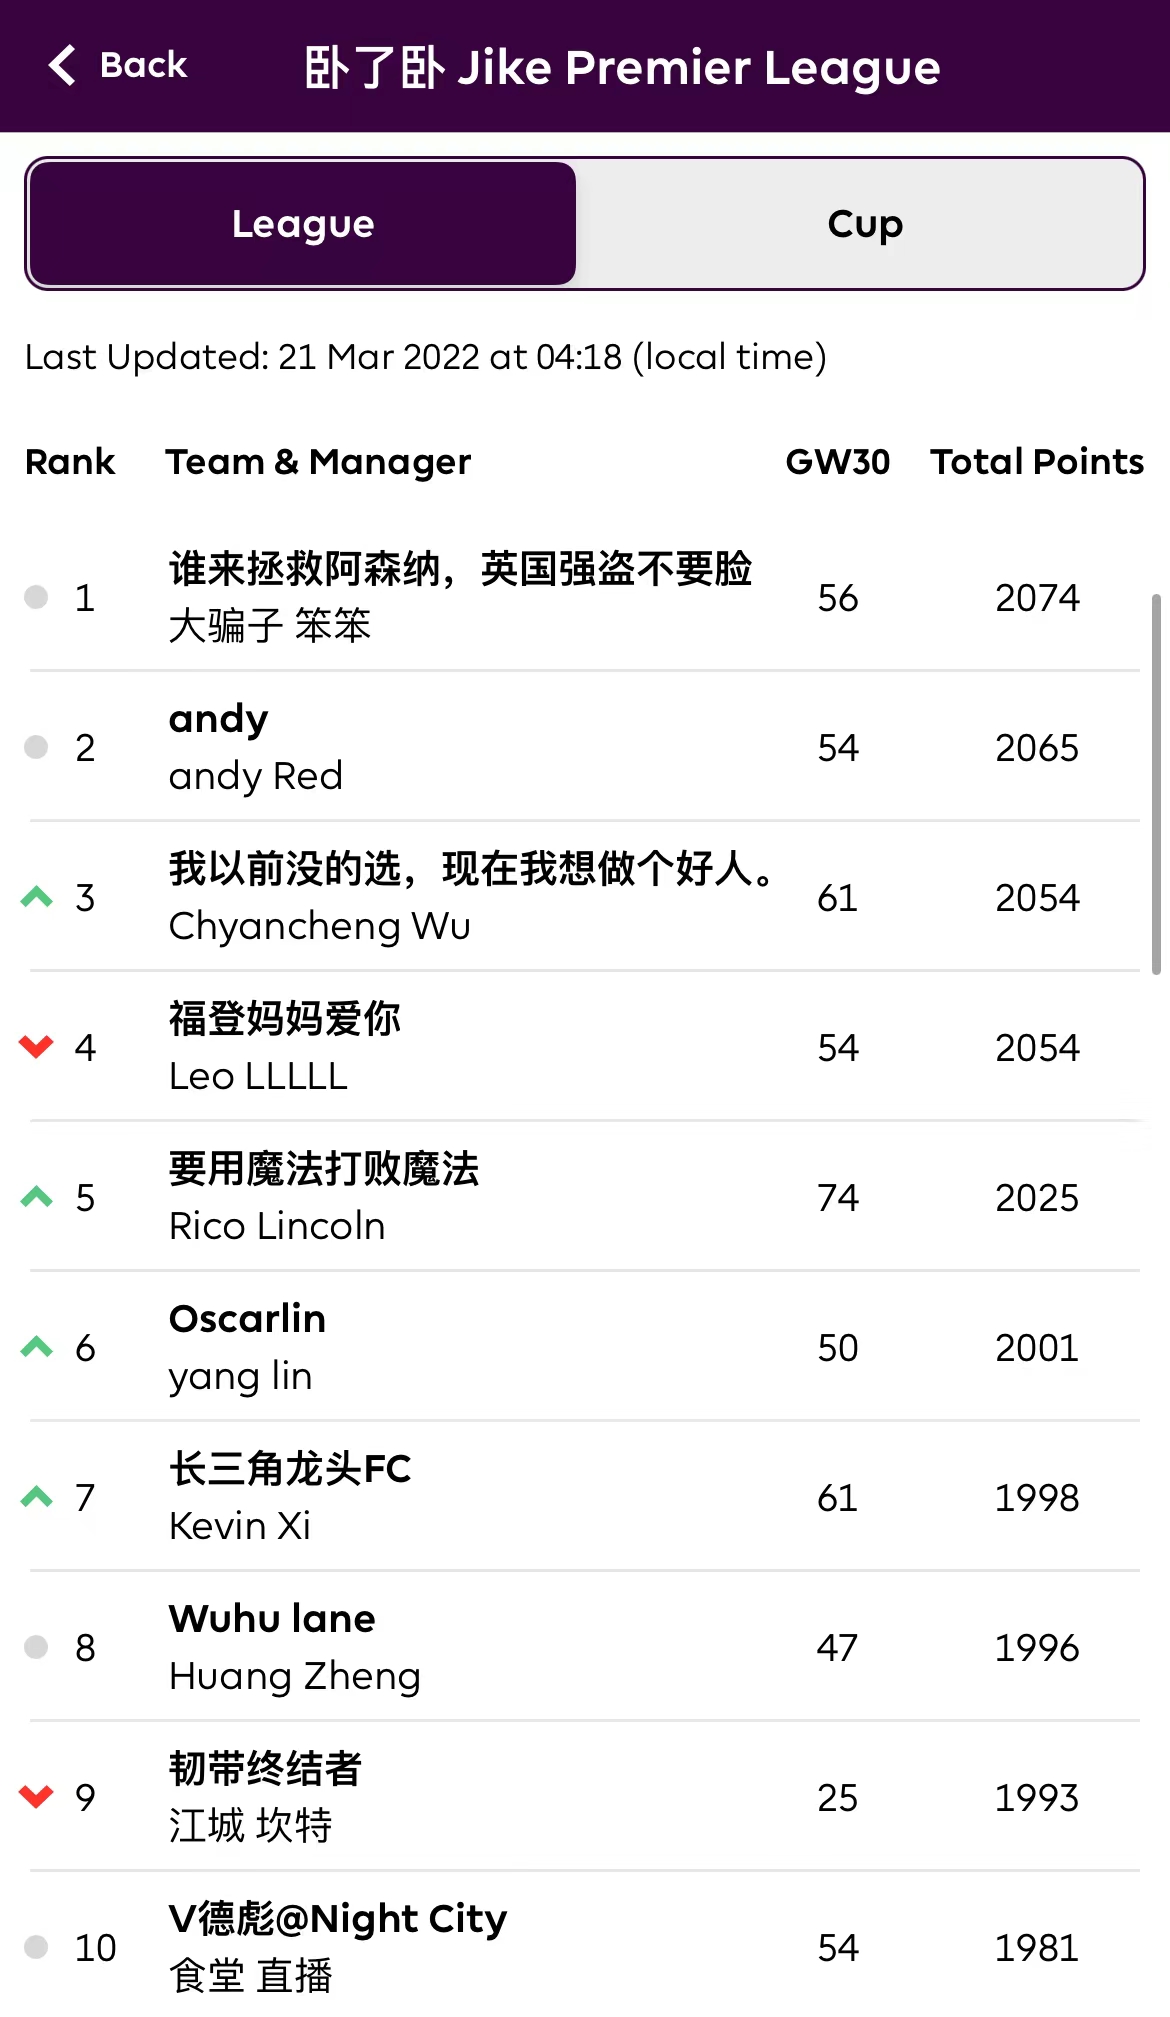Open Wuhu lane team by Huang Zheng

272,1619
